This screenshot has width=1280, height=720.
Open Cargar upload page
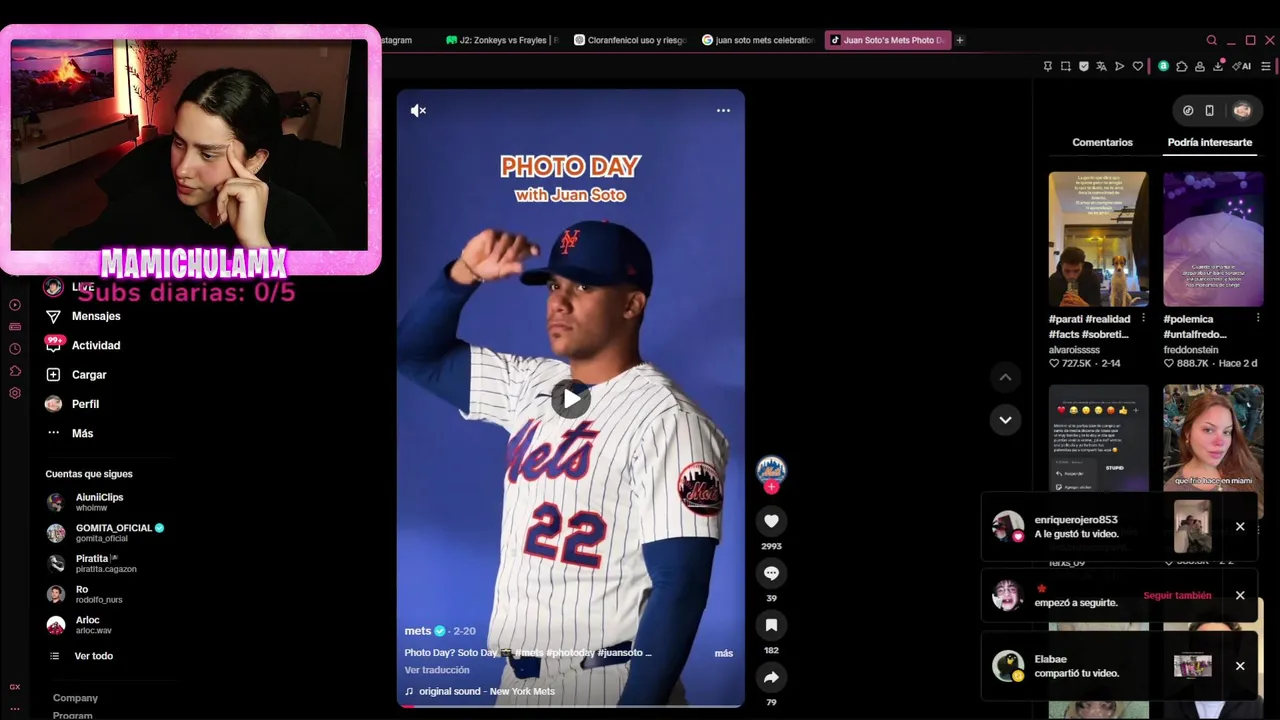(x=76, y=375)
